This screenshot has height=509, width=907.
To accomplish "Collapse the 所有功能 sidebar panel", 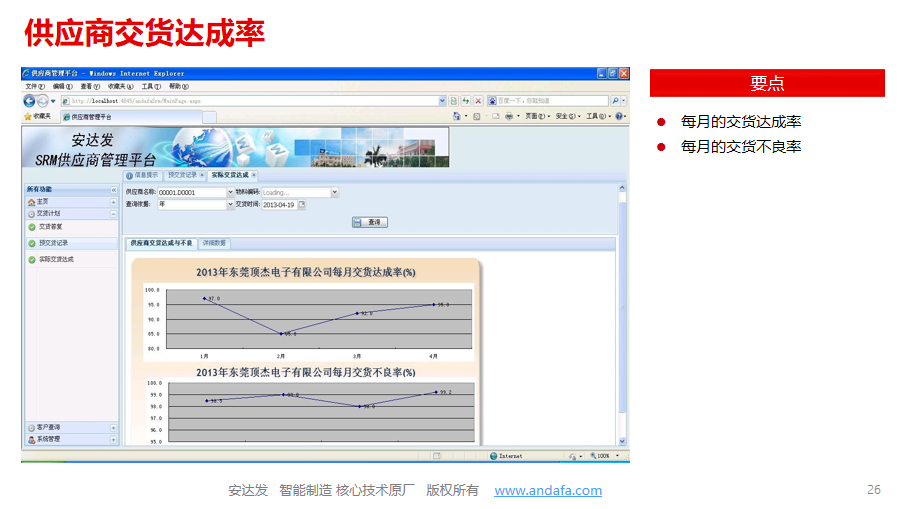I will (x=113, y=190).
